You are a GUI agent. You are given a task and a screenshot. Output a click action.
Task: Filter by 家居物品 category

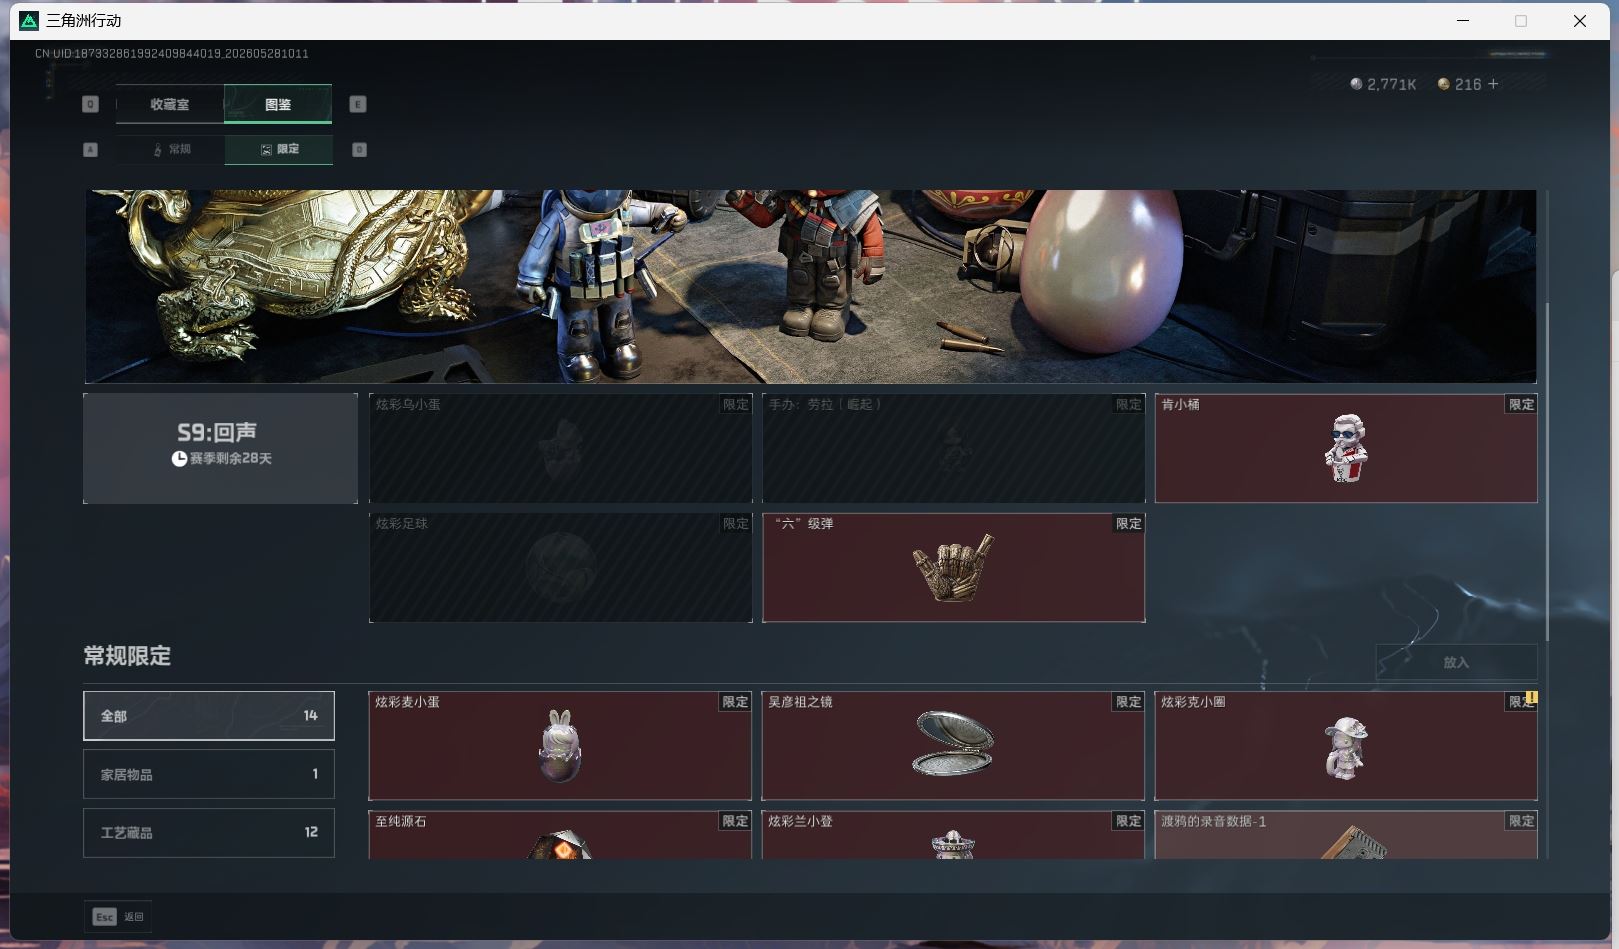tap(209, 774)
